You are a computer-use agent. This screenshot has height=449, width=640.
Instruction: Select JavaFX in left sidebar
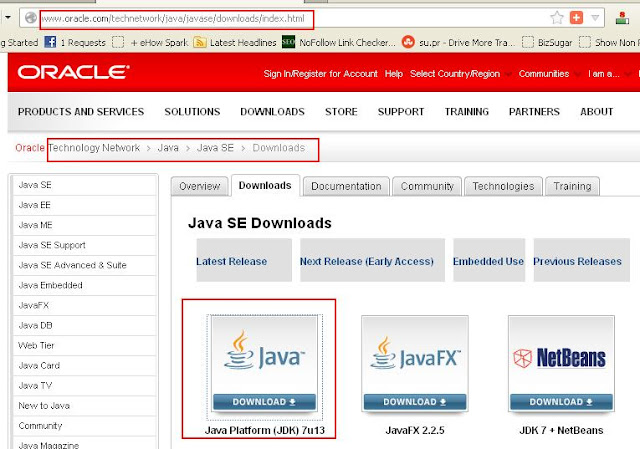click(85, 305)
